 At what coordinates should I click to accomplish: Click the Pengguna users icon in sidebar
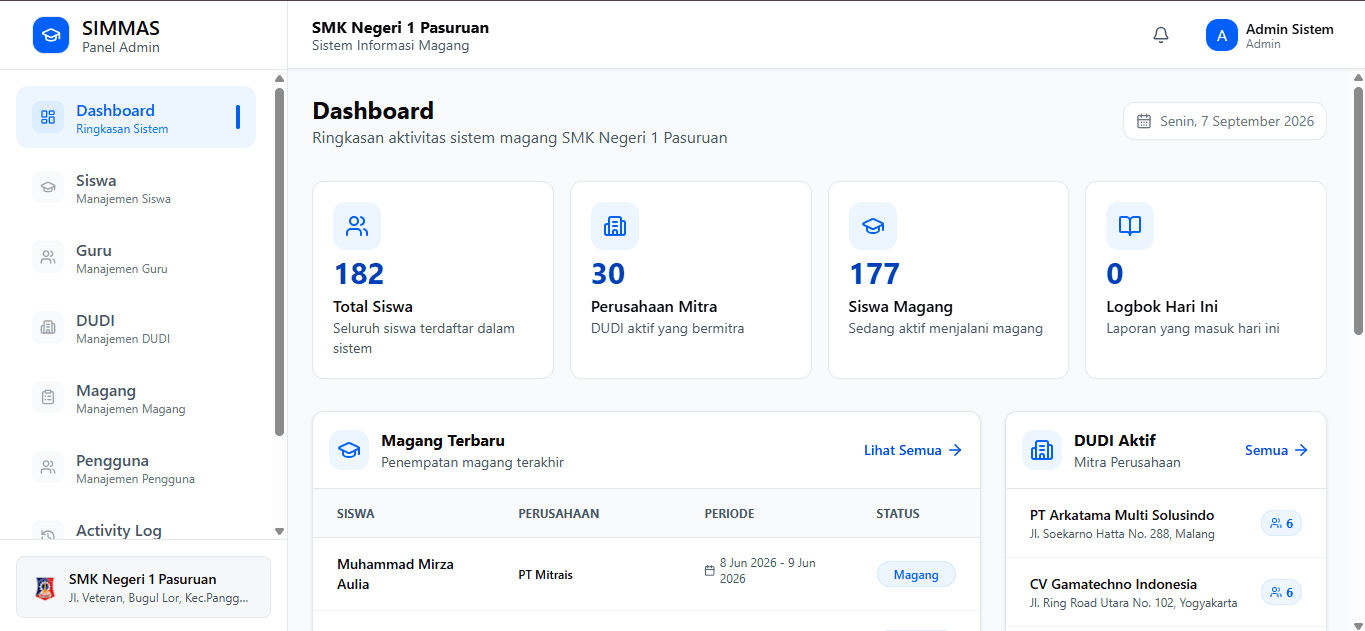pos(48,467)
